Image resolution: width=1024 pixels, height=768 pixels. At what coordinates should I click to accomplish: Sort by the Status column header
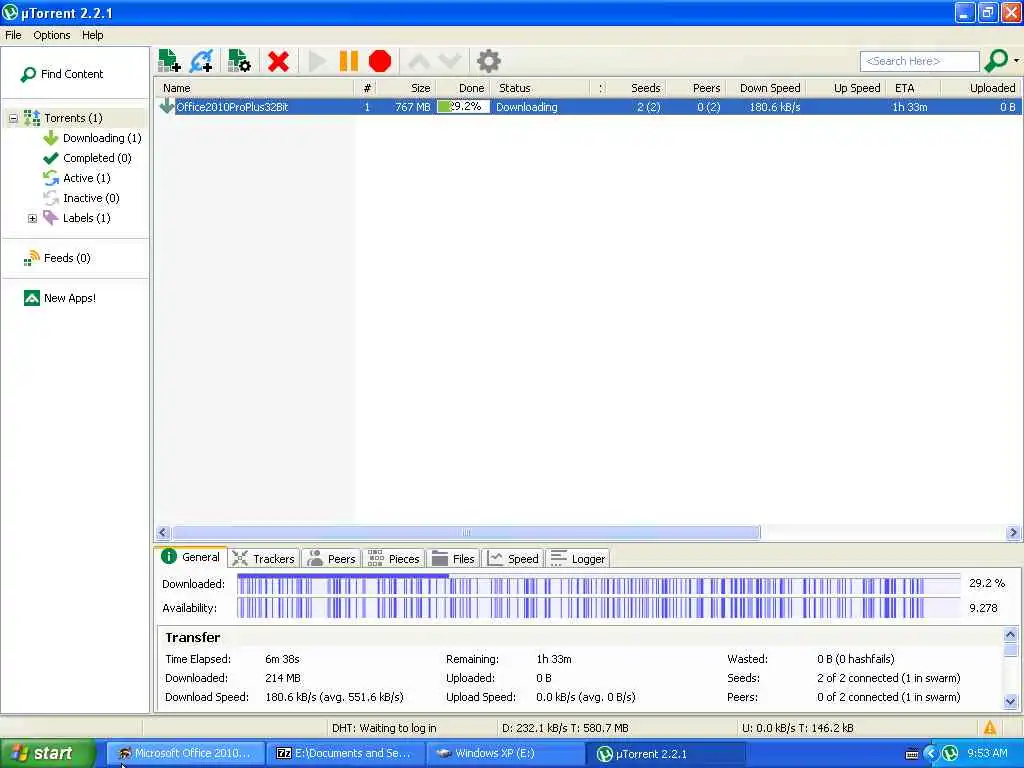(541, 88)
